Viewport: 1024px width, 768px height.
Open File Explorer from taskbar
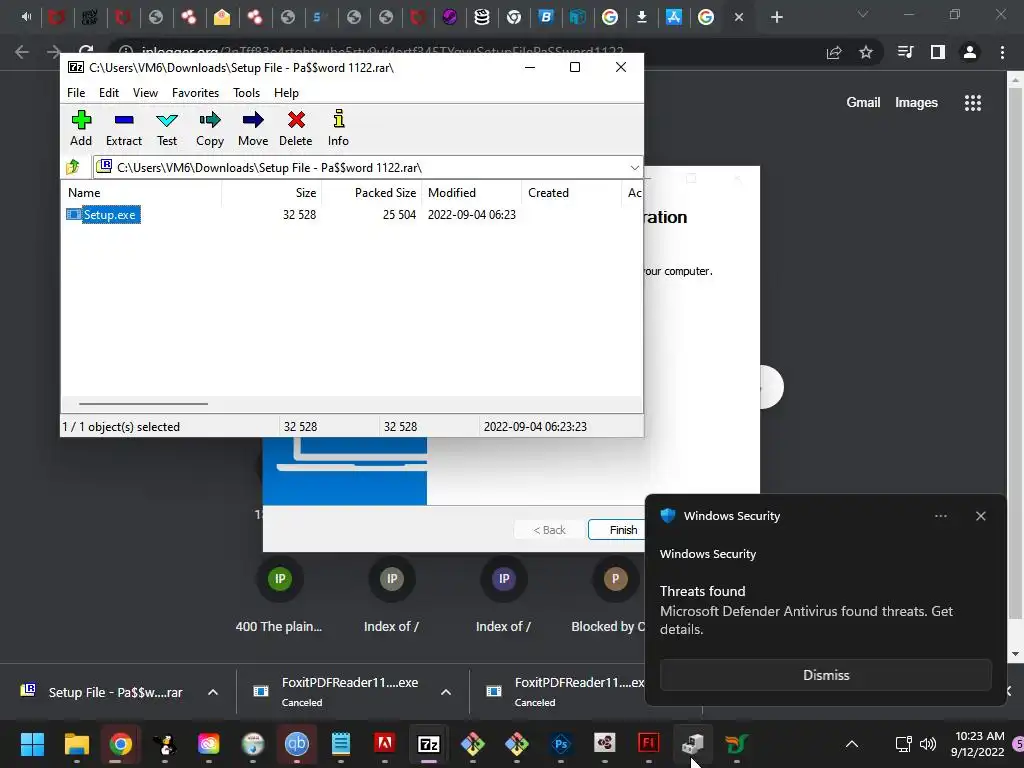point(76,744)
